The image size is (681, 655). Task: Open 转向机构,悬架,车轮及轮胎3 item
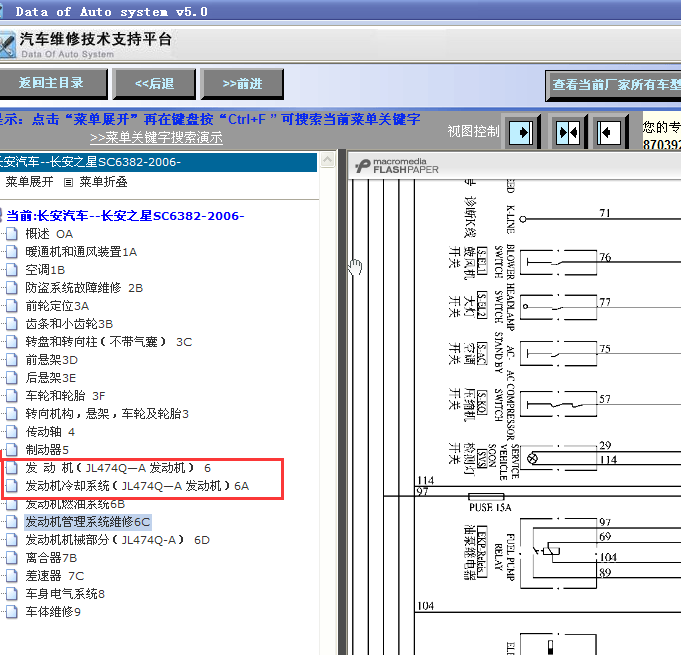coord(107,414)
